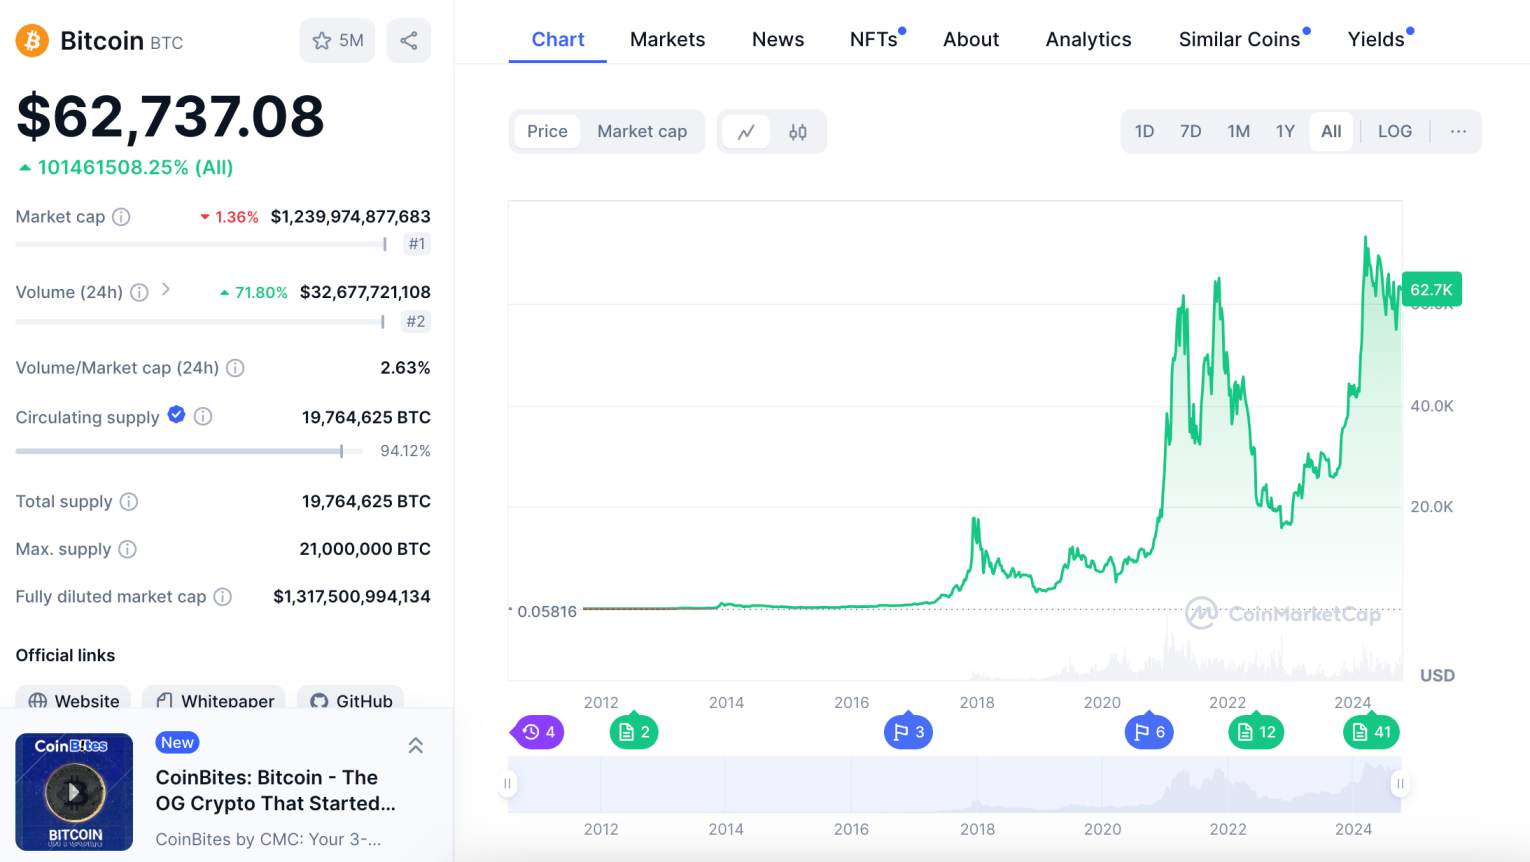Open the Markets tab

[667, 40]
